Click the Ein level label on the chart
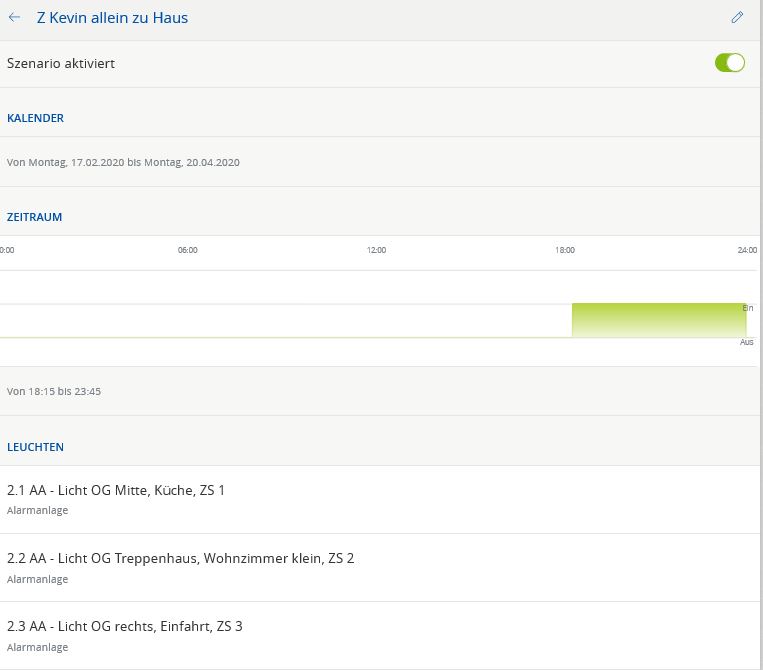 tap(748, 308)
